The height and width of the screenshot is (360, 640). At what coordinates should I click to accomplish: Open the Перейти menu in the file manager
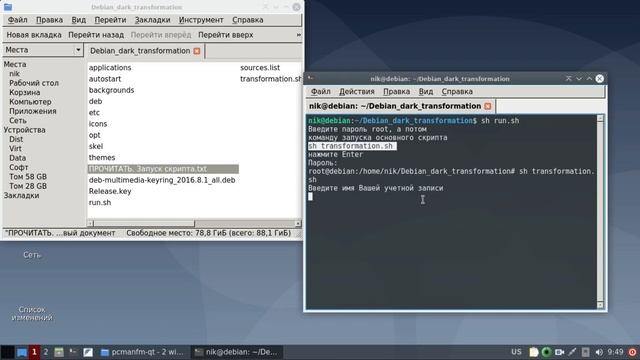tap(110, 20)
